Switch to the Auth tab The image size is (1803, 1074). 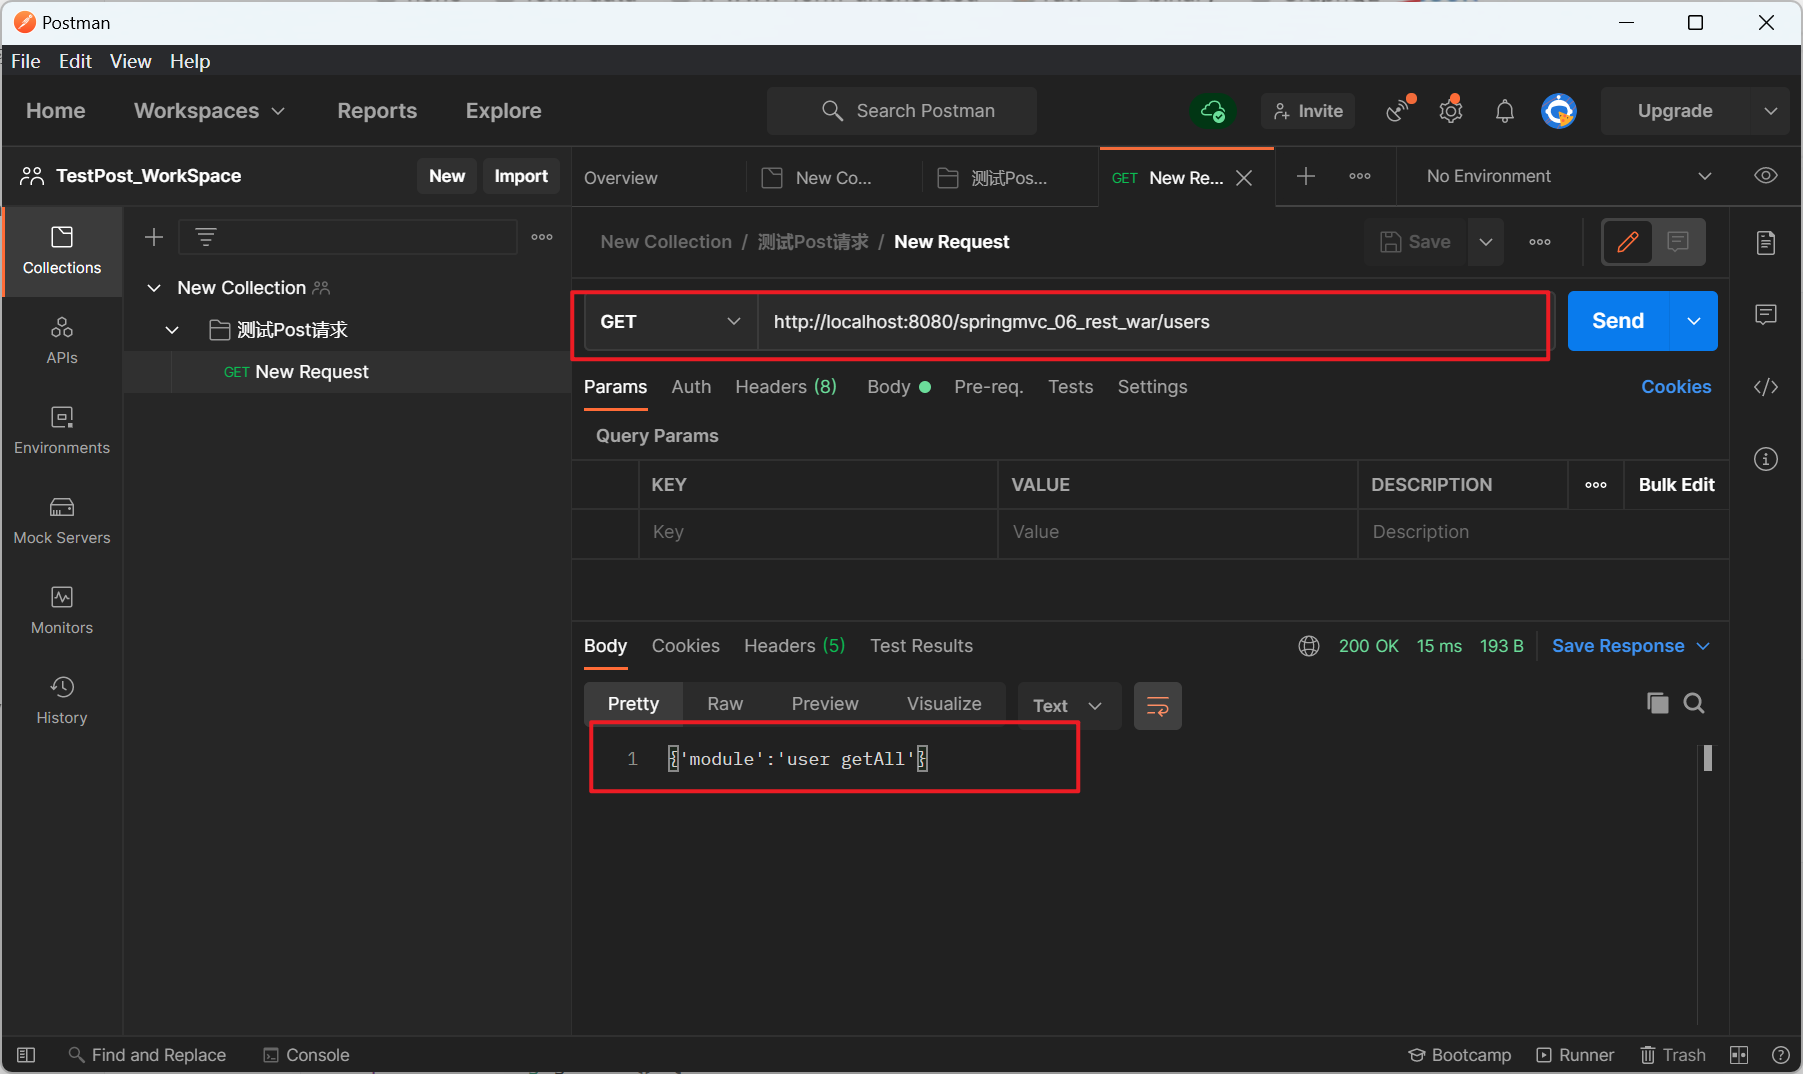click(x=691, y=387)
